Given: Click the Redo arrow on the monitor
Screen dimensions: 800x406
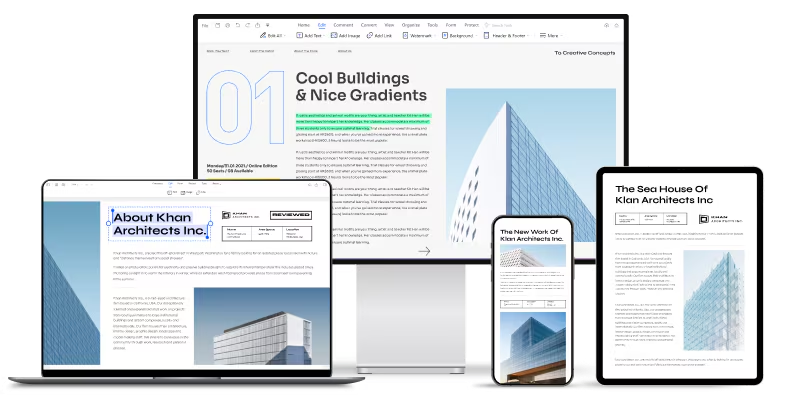Looking at the screenshot, I should [247, 25].
